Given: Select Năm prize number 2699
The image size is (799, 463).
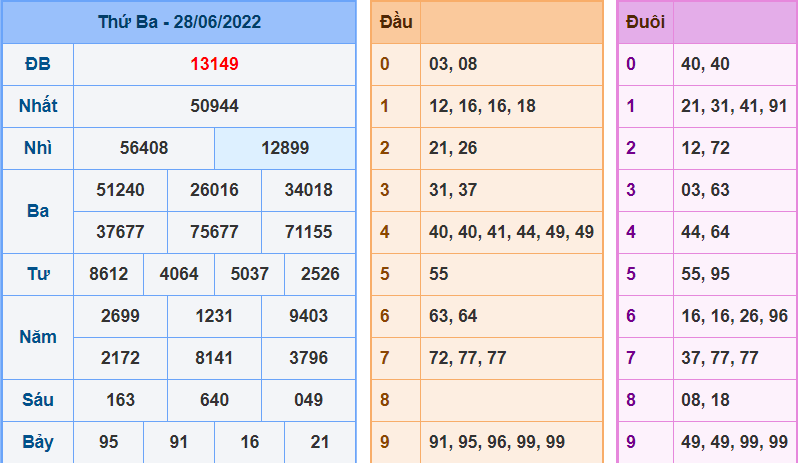Looking at the screenshot, I should (120, 316).
